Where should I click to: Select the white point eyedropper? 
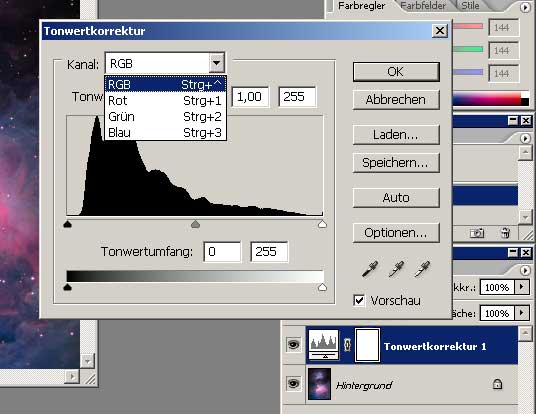point(422,269)
